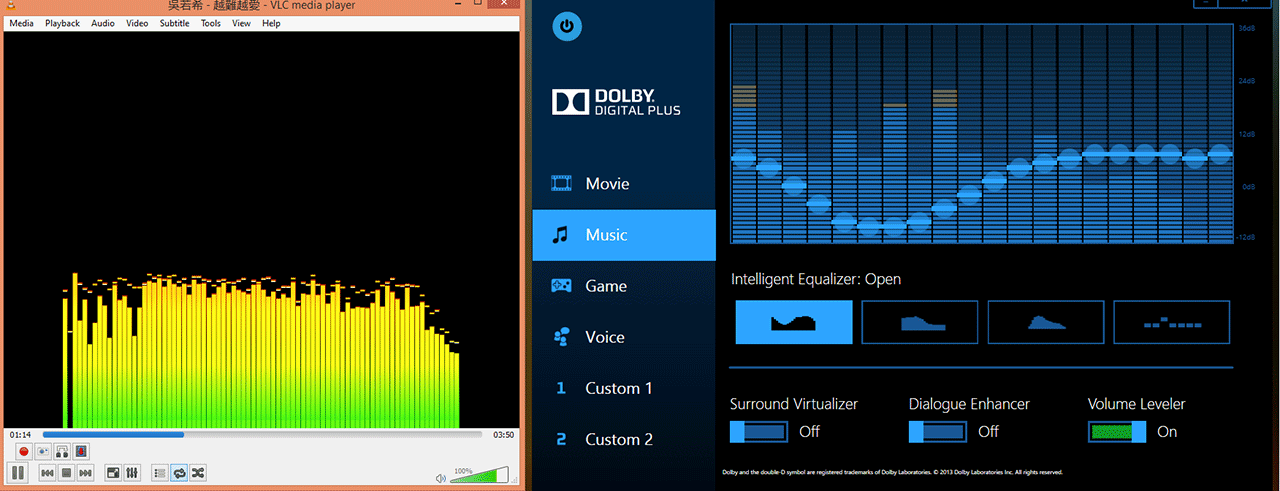The image size is (1280, 491).
Task: Open the Tools menu in VLC
Action: click(211, 23)
